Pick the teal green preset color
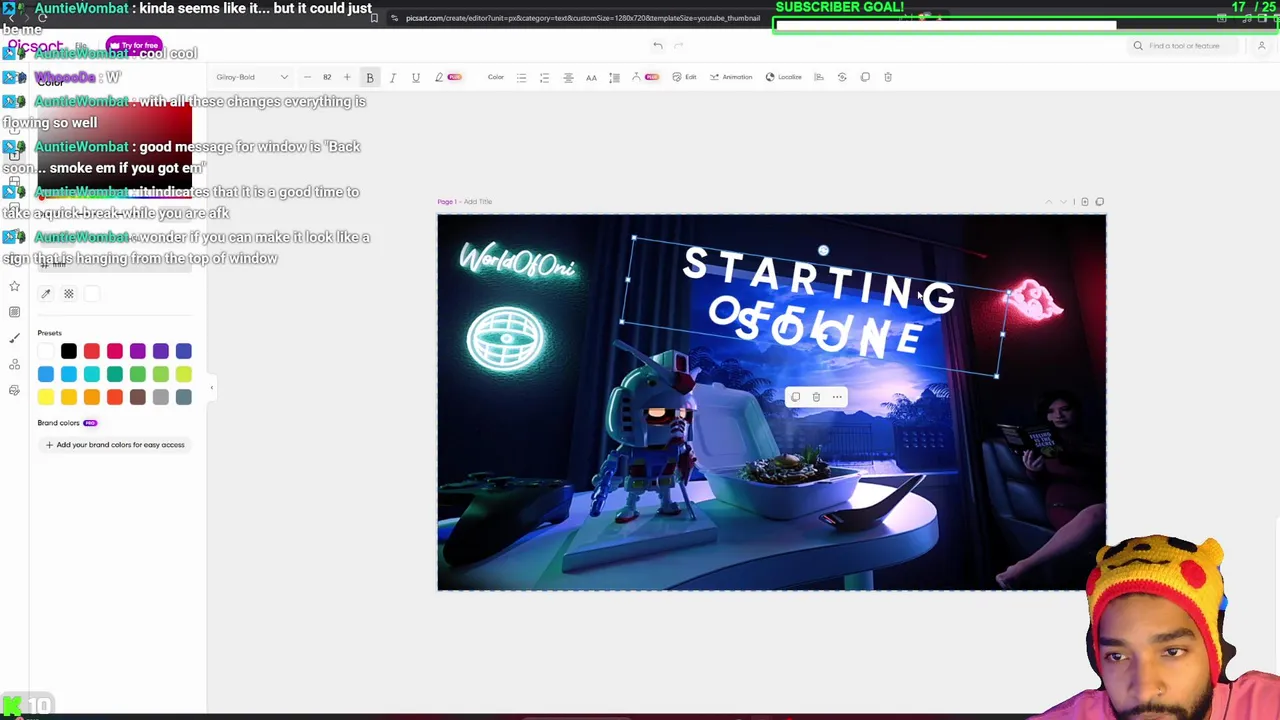Screen dimensions: 1280x720 pos(115,374)
